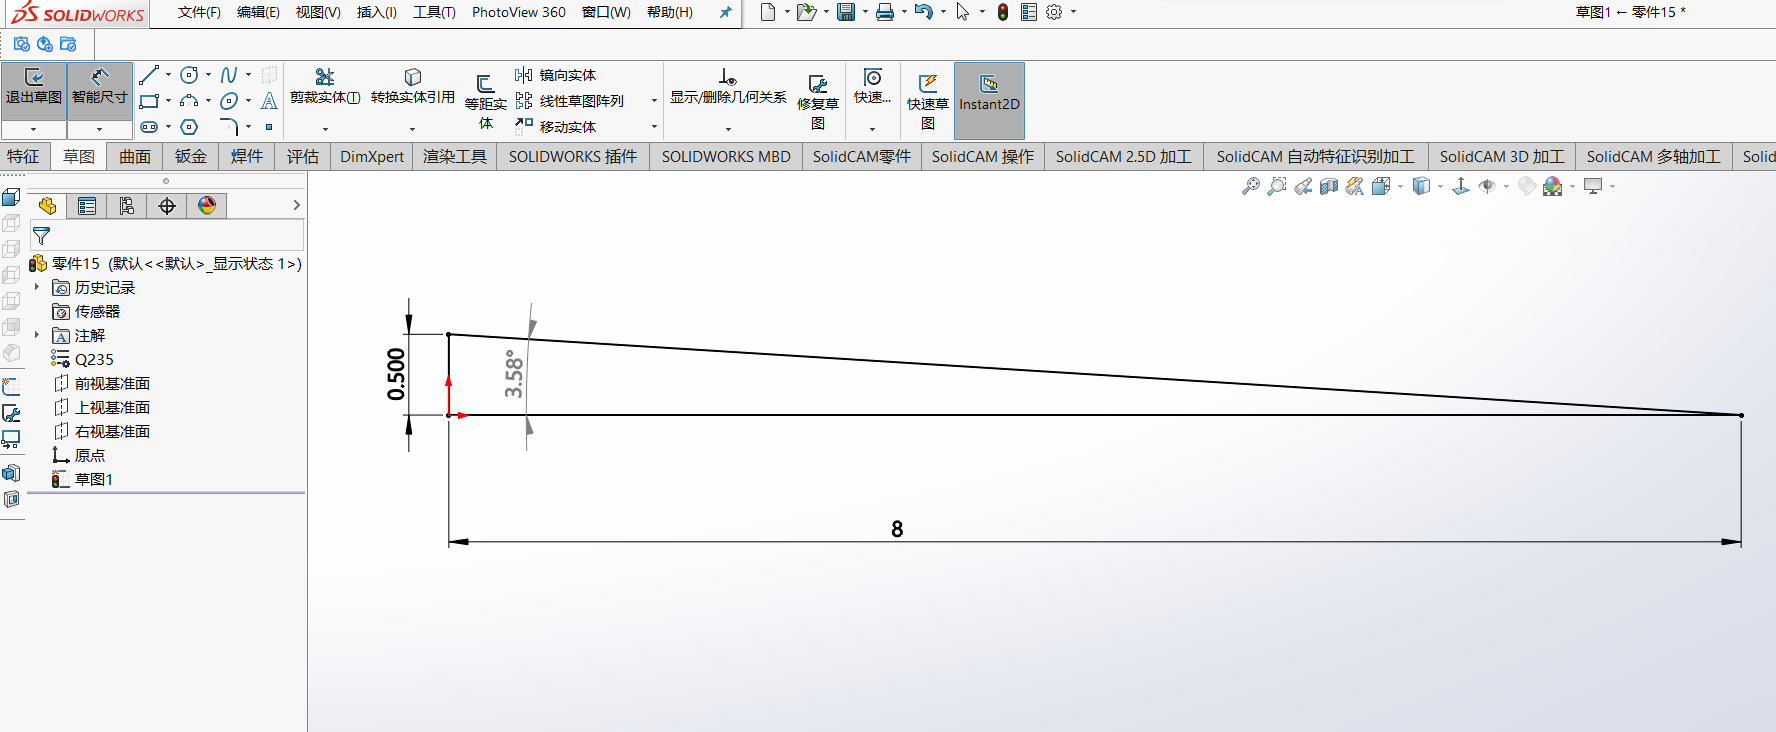Click 转换实体引用 convert entities tool
Screen dimensions: 1776x732
(412, 87)
